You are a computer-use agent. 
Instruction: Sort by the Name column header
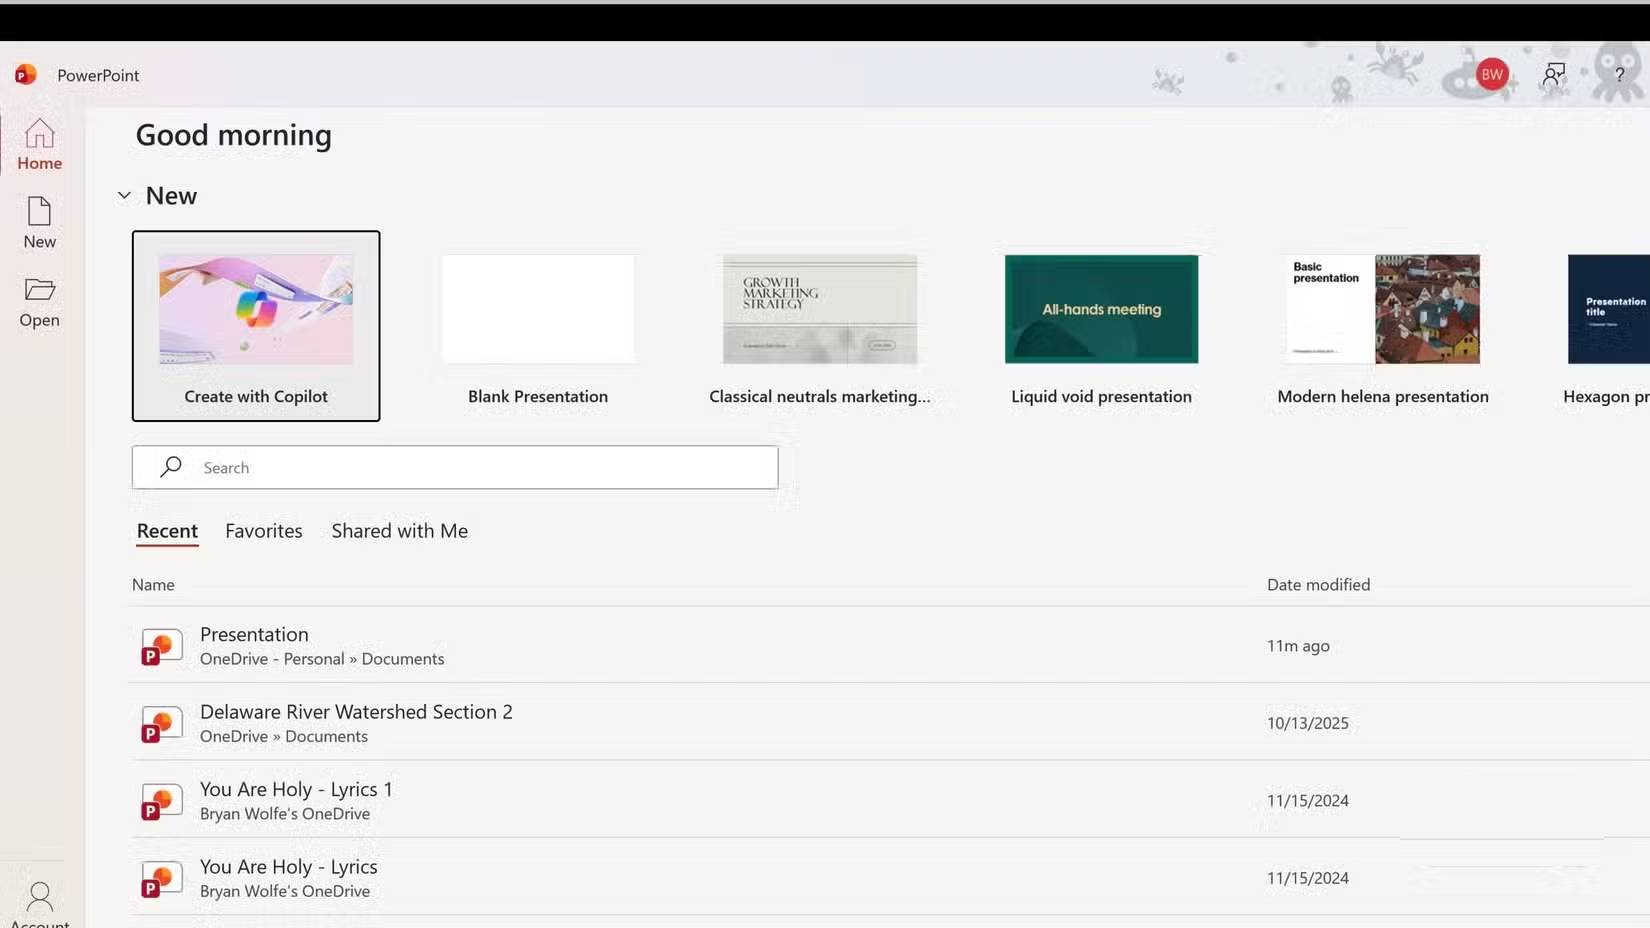[x=153, y=585]
